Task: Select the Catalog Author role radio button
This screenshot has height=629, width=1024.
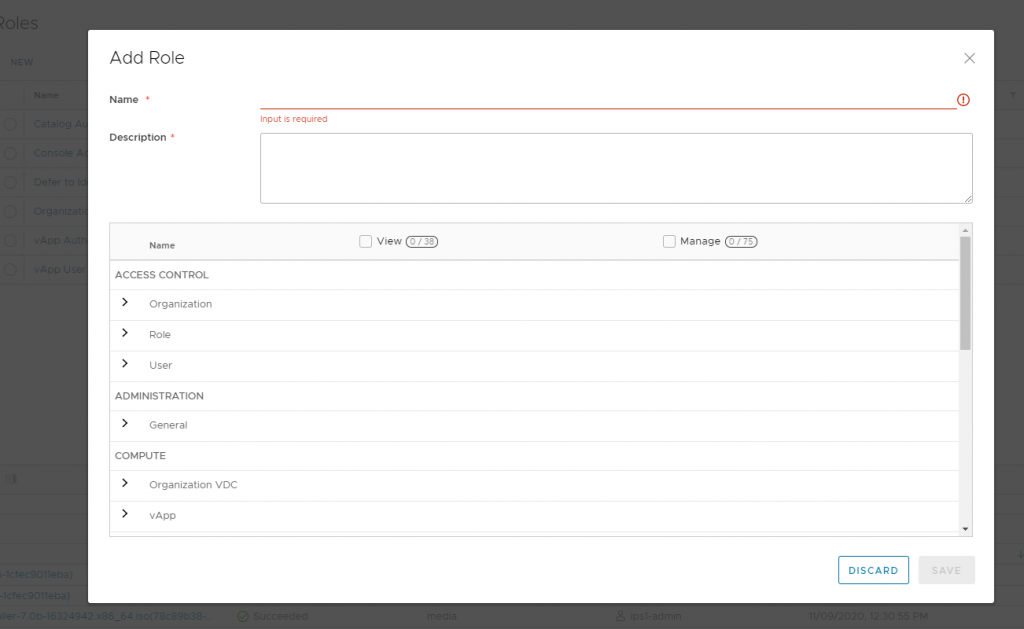Action: point(10,124)
